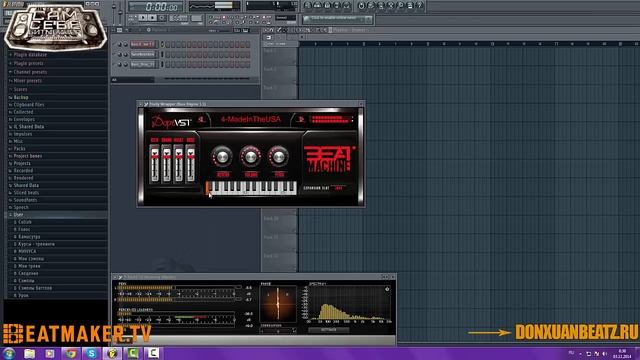Select the Sliced beats folder

pyautogui.click(x=26, y=193)
